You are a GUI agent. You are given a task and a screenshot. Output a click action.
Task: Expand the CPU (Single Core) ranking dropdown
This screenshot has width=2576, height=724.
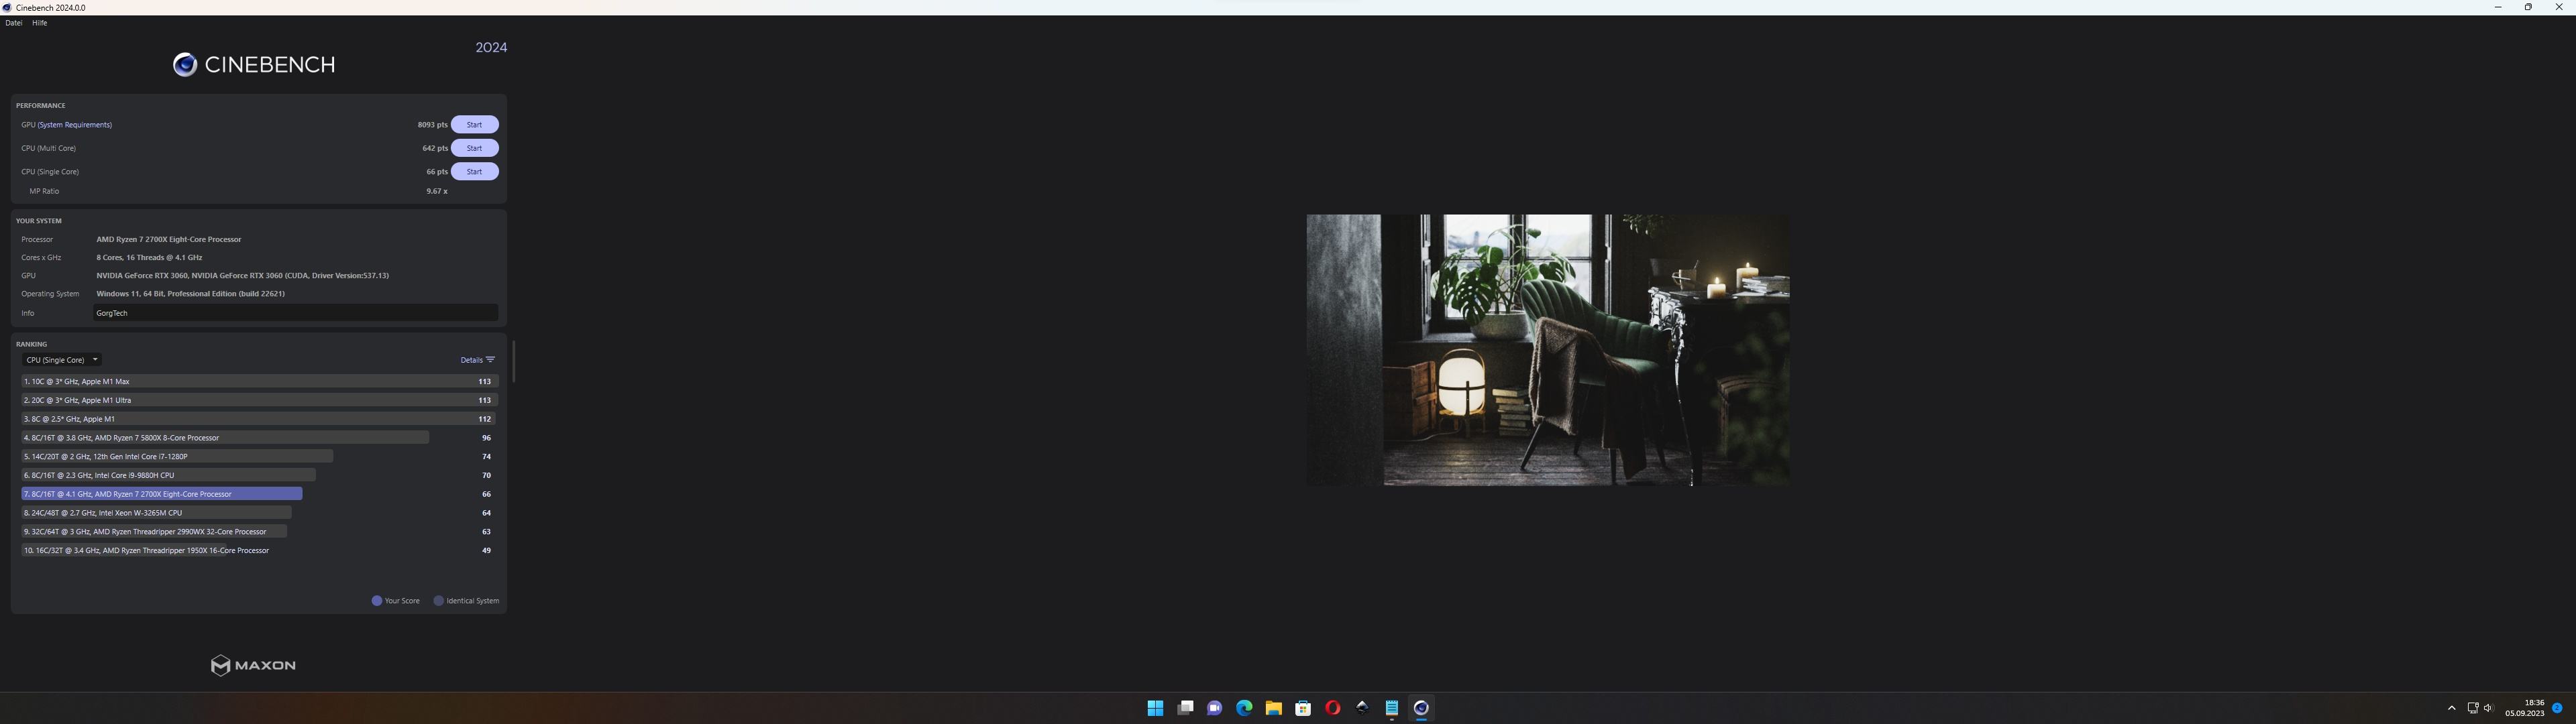62,360
